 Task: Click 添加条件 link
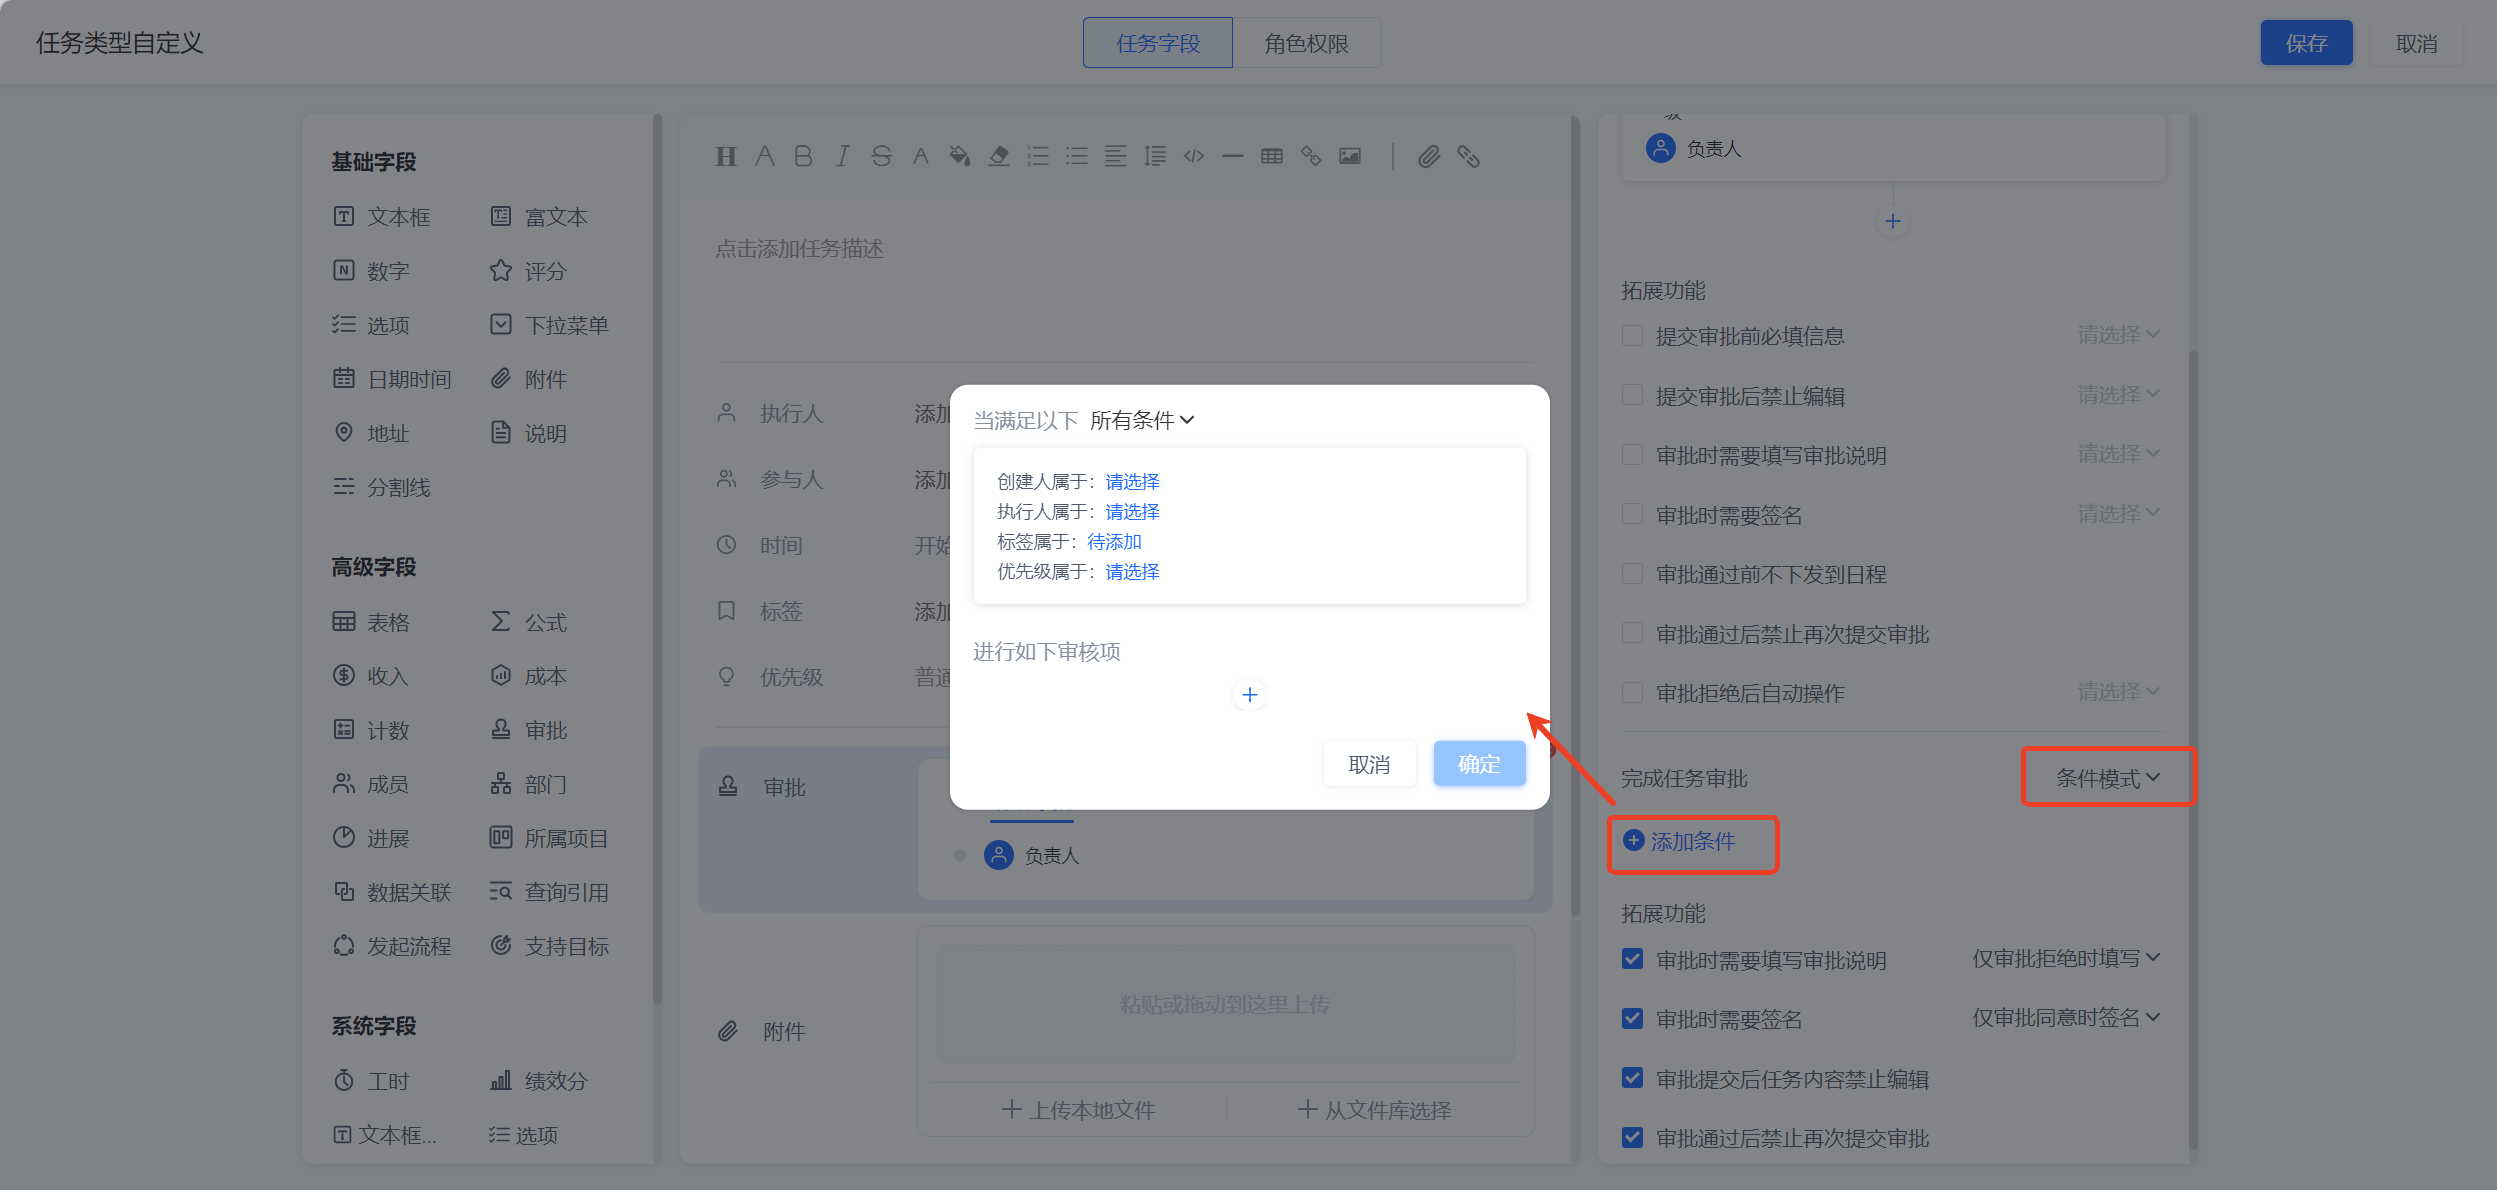point(1680,841)
